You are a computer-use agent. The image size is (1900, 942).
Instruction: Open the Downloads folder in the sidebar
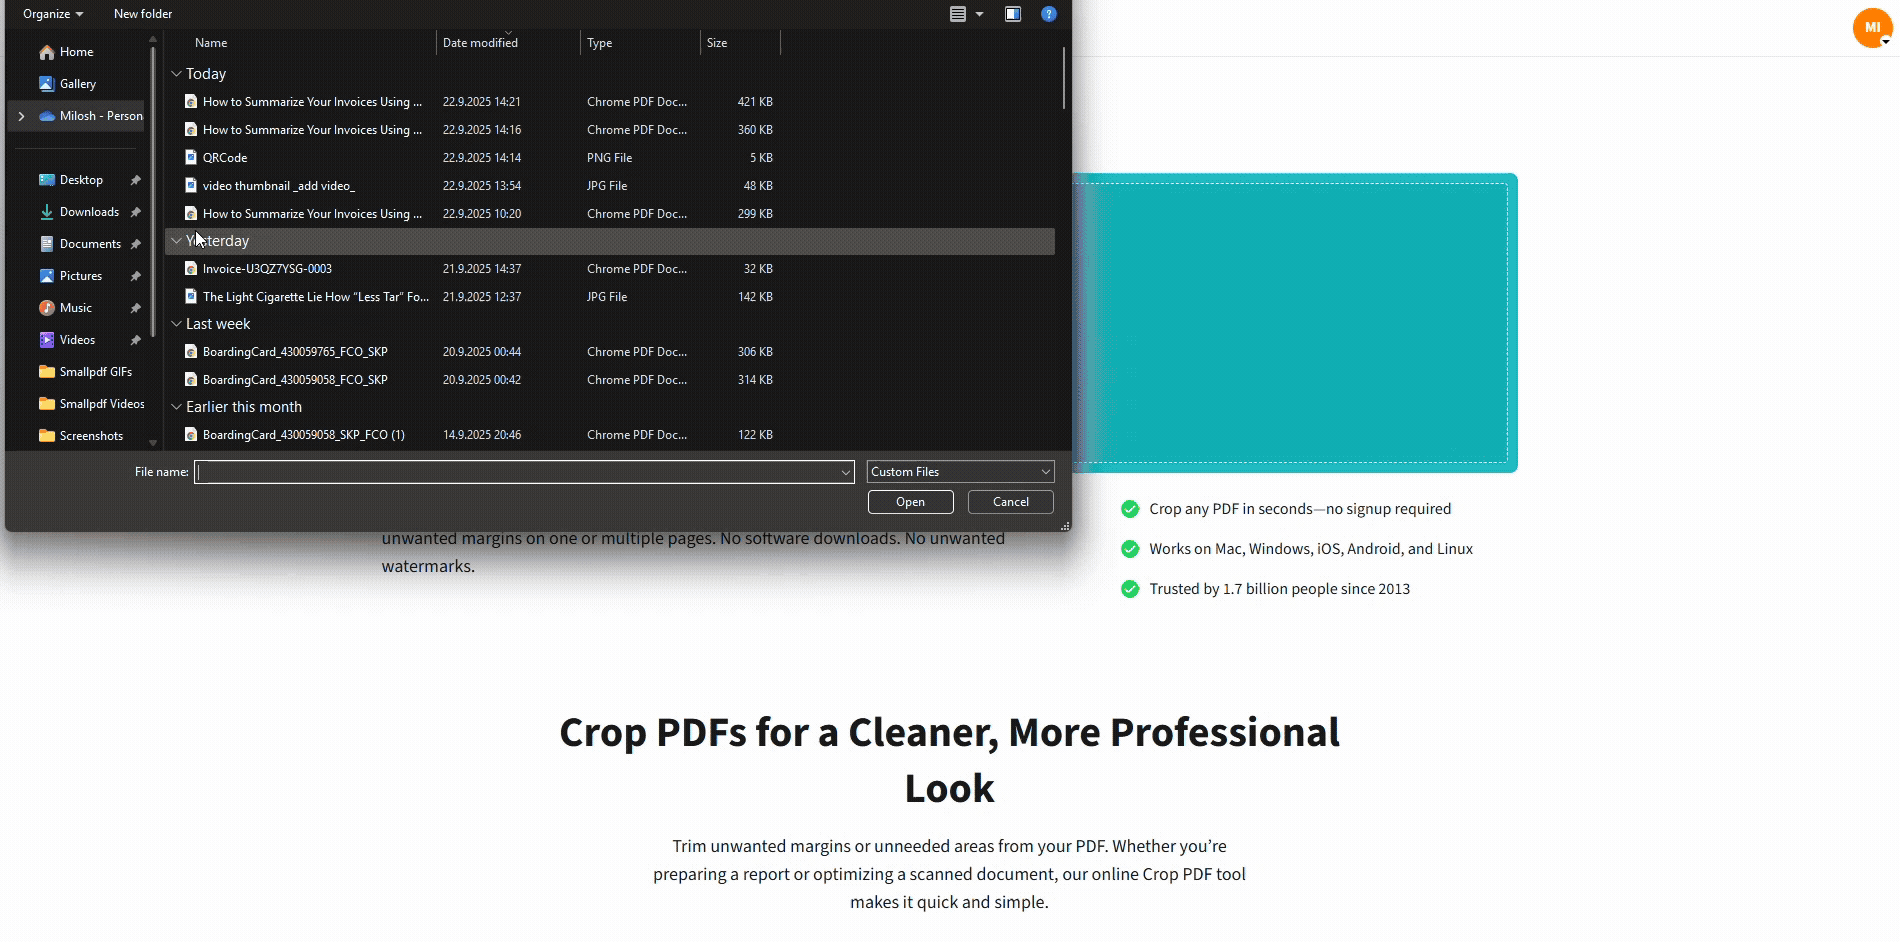[90, 211]
